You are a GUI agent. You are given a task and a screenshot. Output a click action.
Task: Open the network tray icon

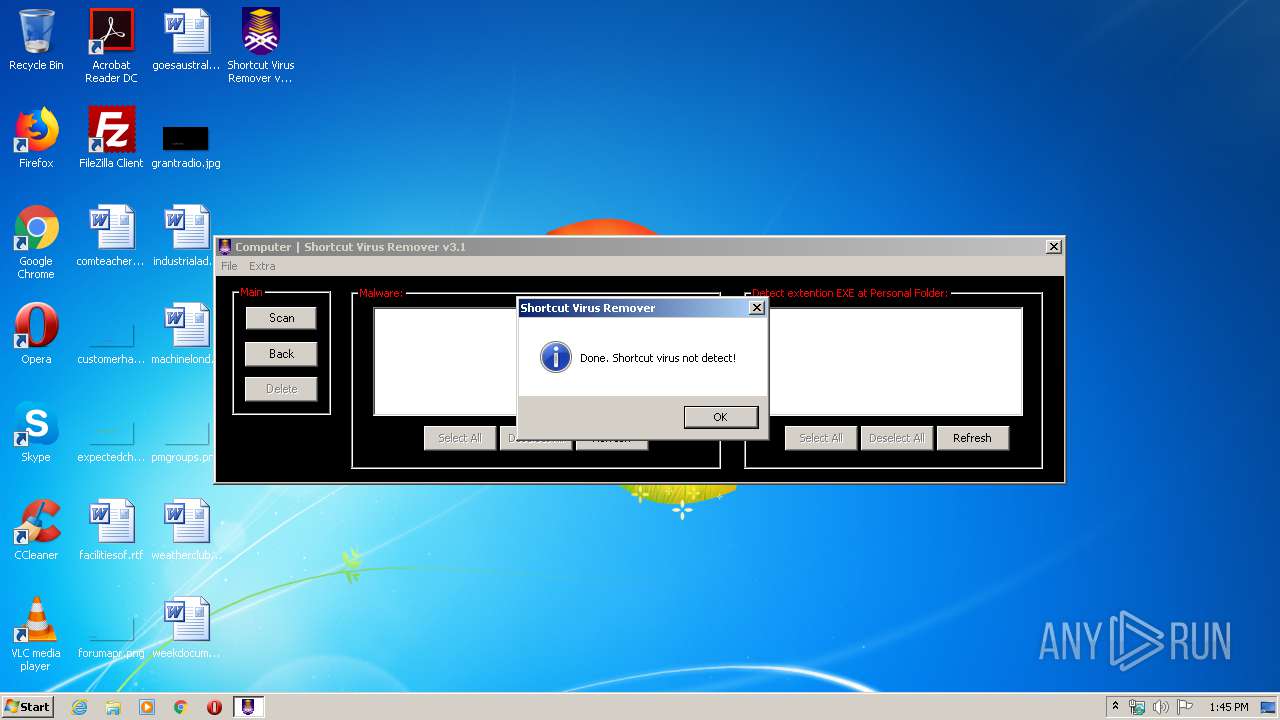[x=1137, y=707]
